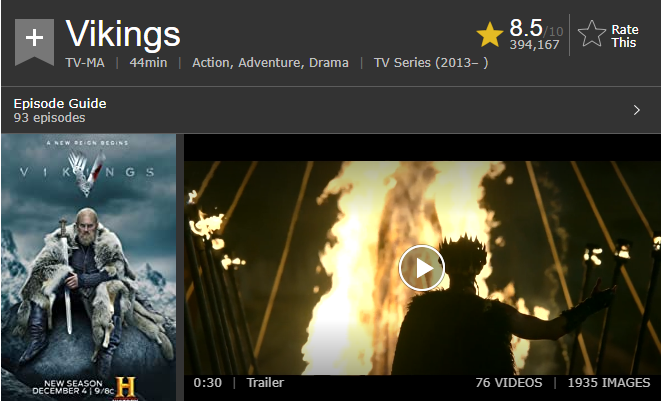Play the trailer with the circular play button
Image resolution: width=661 pixels, height=401 pixels.
click(422, 268)
